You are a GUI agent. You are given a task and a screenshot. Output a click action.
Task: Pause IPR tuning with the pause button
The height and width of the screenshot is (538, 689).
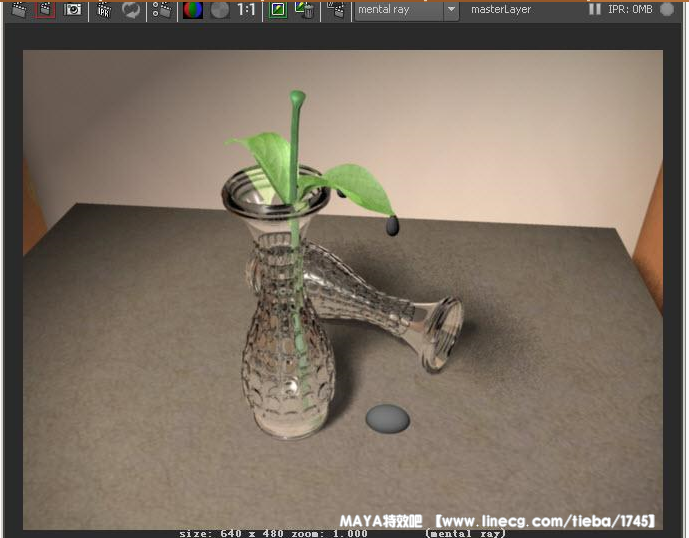[x=595, y=10]
